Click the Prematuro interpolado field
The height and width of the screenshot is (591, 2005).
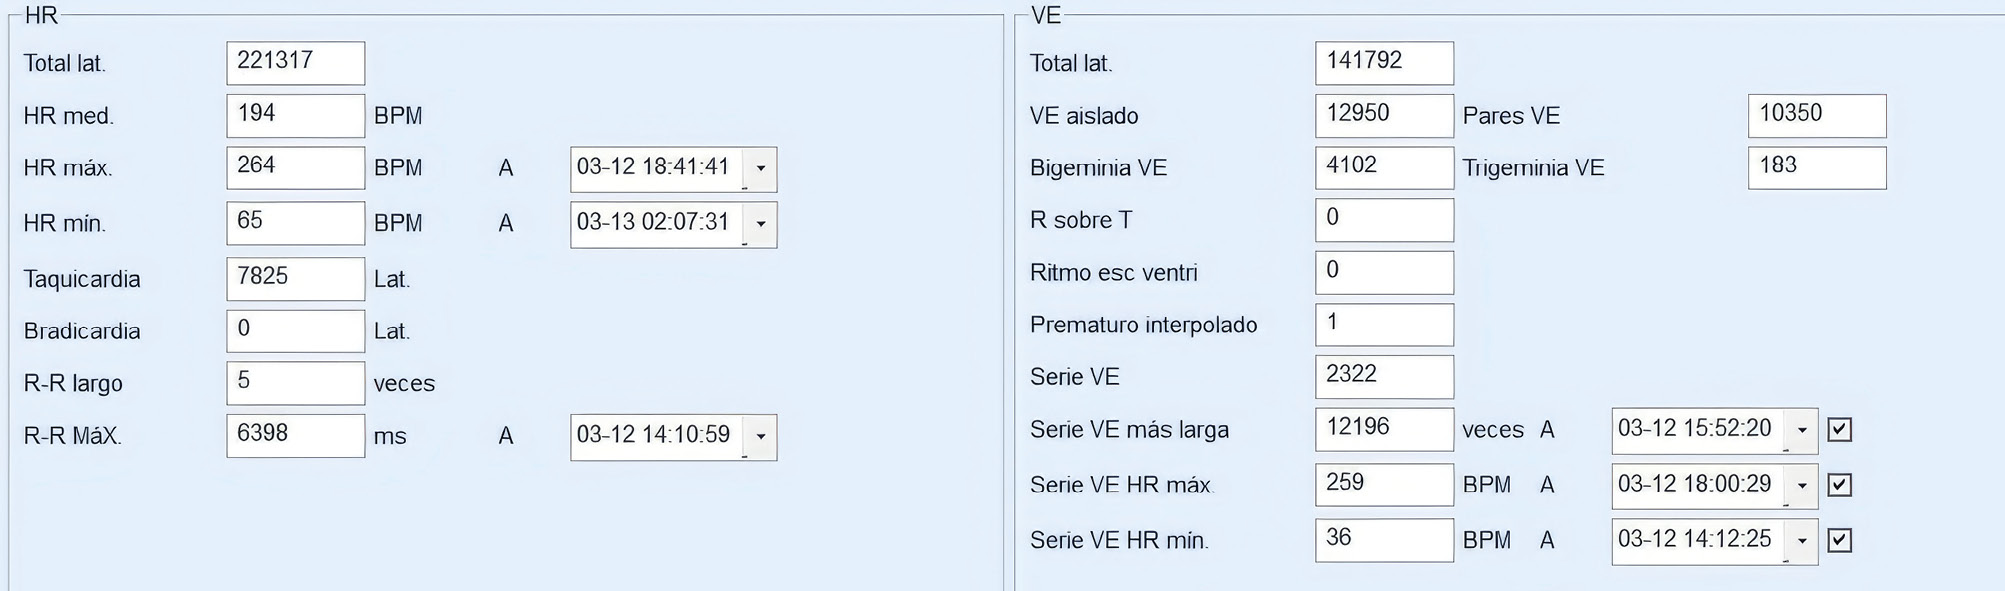pyautogui.click(x=1383, y=325)
